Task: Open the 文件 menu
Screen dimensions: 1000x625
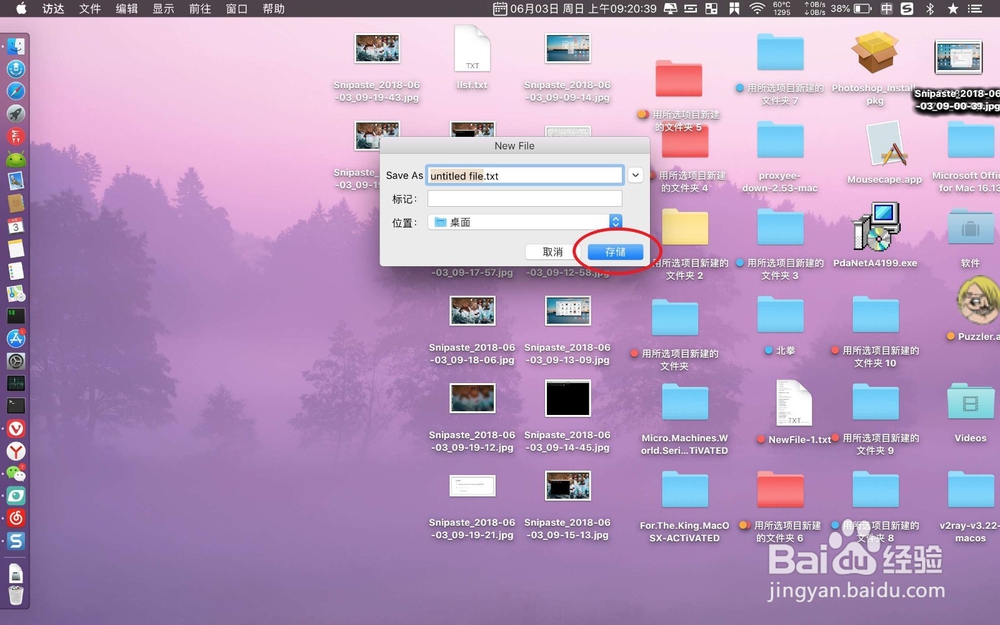Action: coord(89,9)
